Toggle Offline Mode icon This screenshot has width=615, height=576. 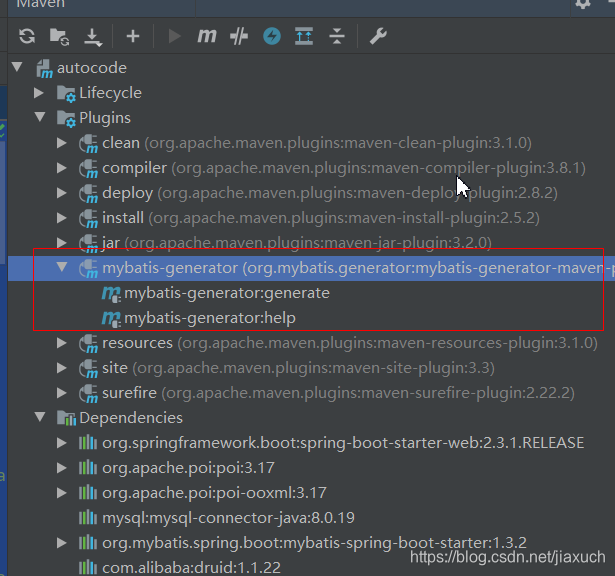coord(239,36)
